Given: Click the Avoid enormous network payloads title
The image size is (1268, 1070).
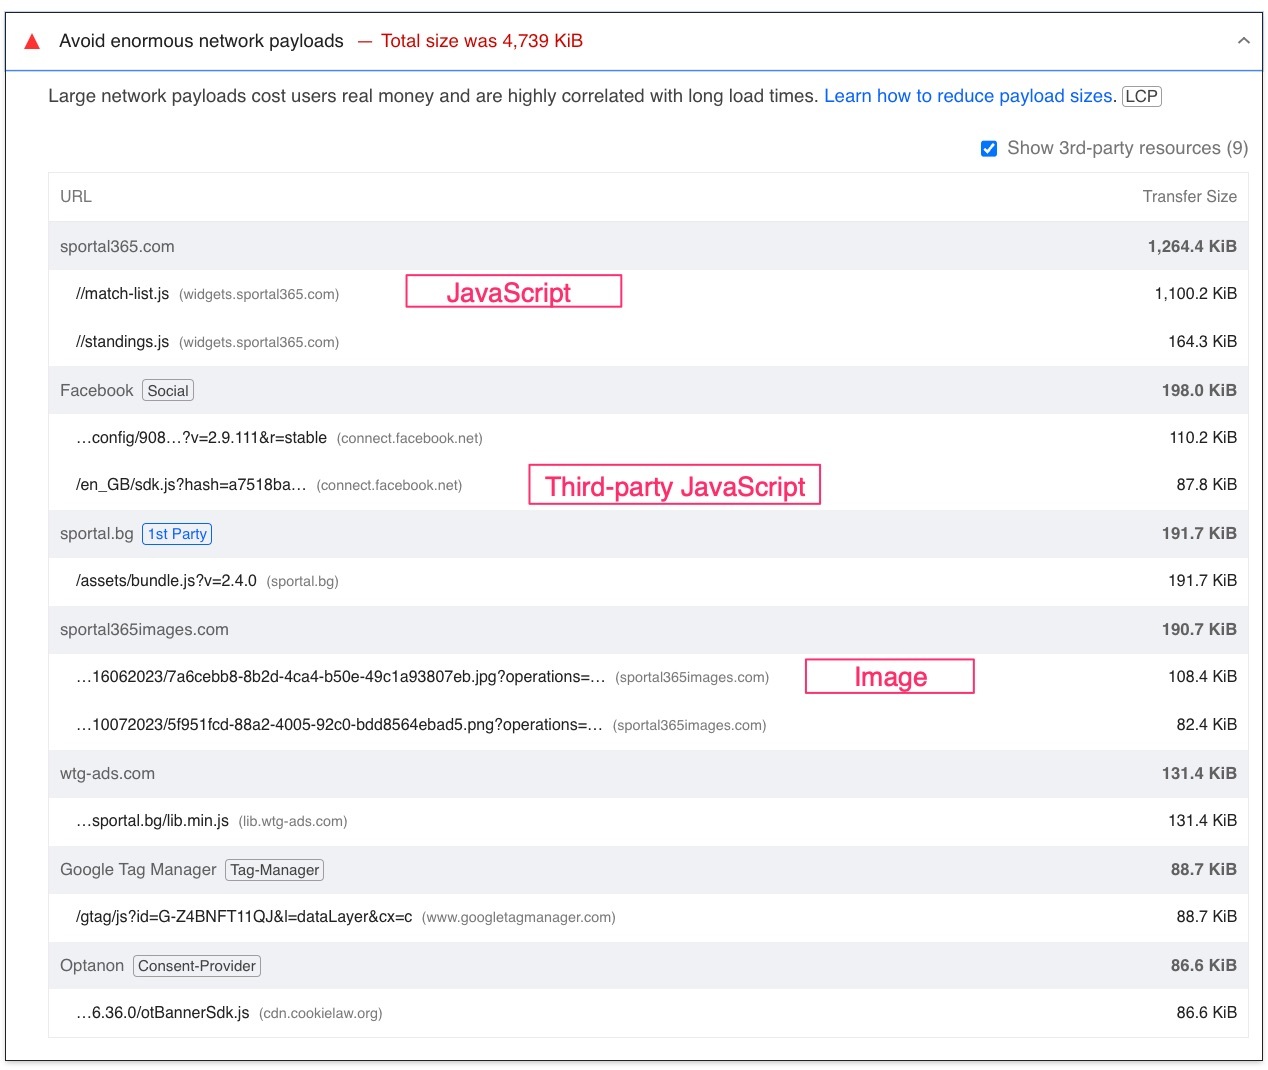Looking at the screenshot, I should [x=201, y=41].
